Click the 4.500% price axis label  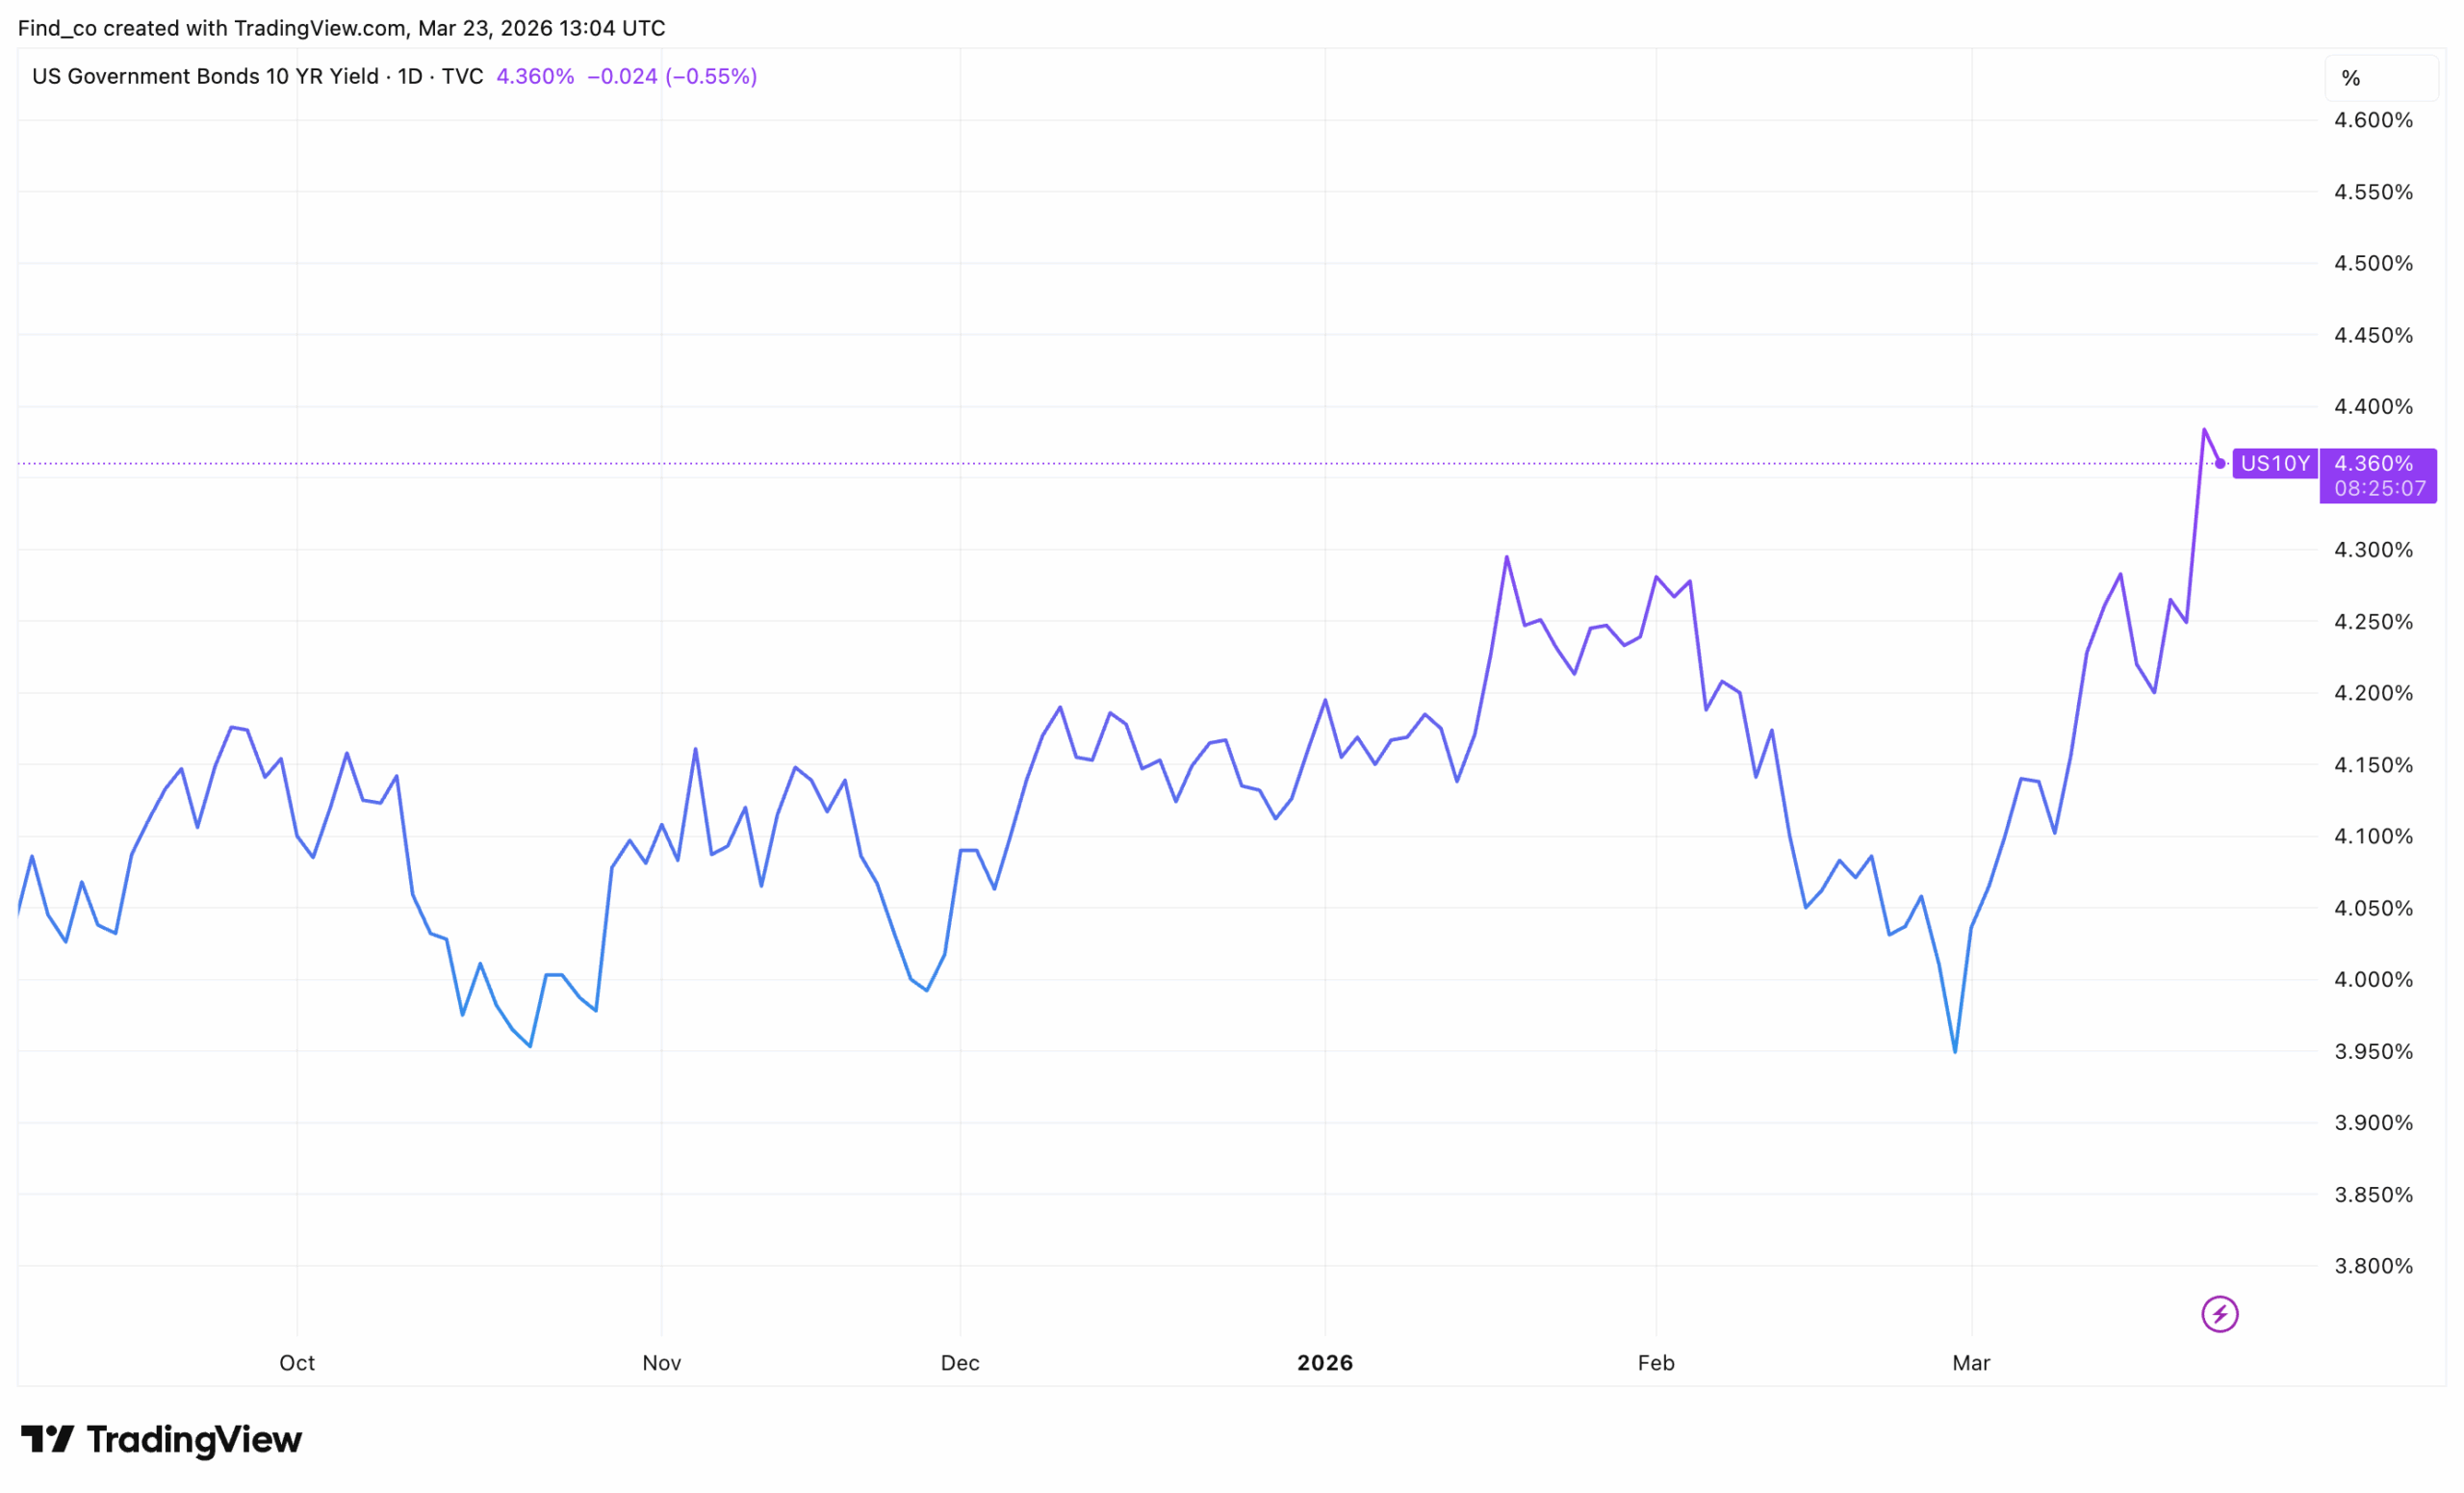coord(2373,263)
